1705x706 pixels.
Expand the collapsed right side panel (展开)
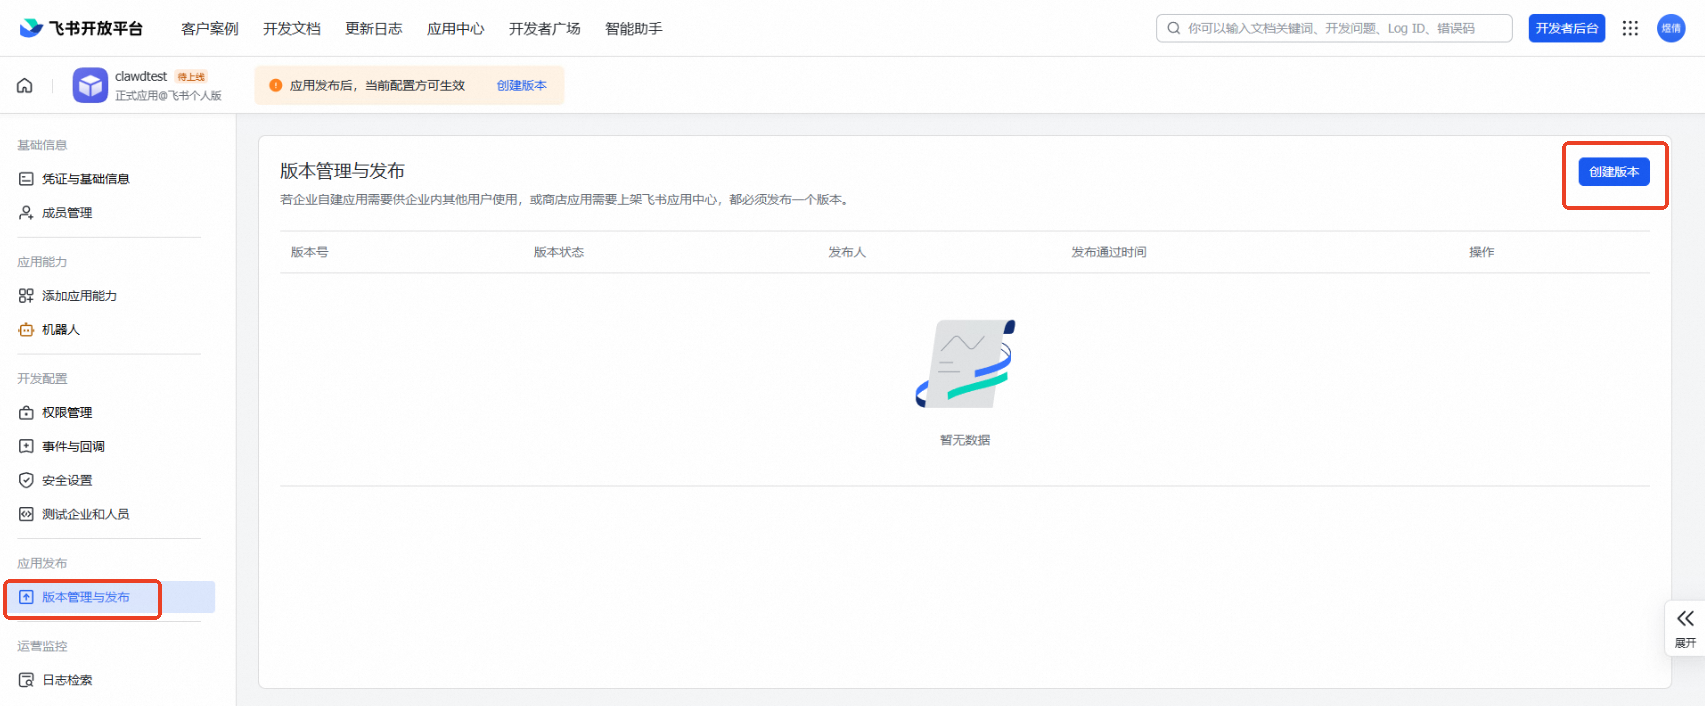tap(1685, 627)
